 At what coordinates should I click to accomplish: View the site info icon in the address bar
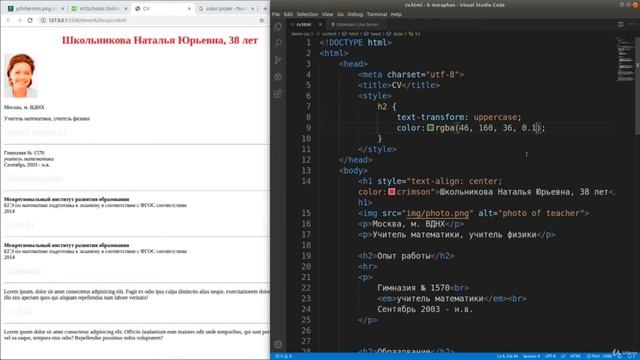click(43, 20)
